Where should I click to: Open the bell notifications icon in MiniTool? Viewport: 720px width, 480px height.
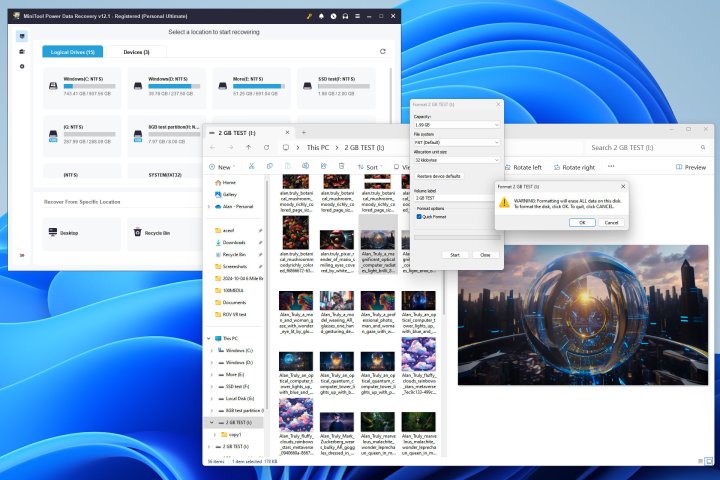pos(321,16)
